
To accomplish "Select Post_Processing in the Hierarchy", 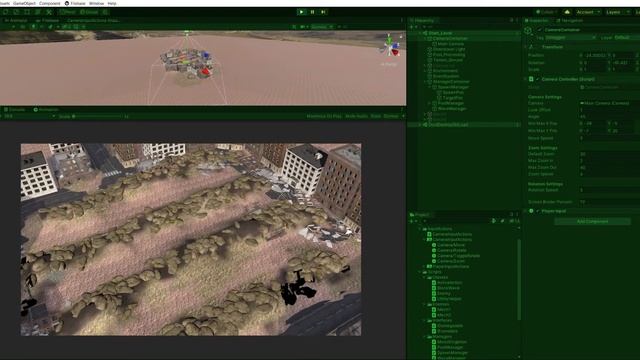I will (449, 54).
